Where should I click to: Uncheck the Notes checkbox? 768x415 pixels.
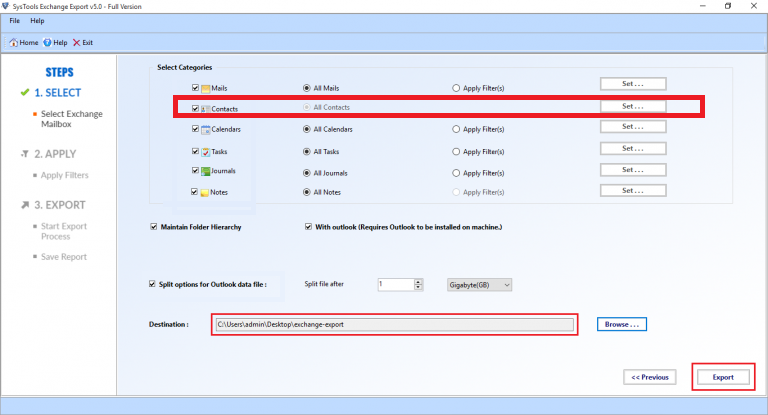(194, 192)
